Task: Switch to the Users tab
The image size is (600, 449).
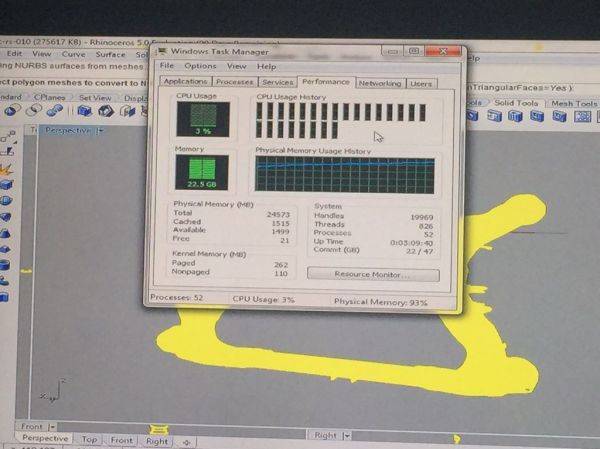Action: click(x=421, y=83)
